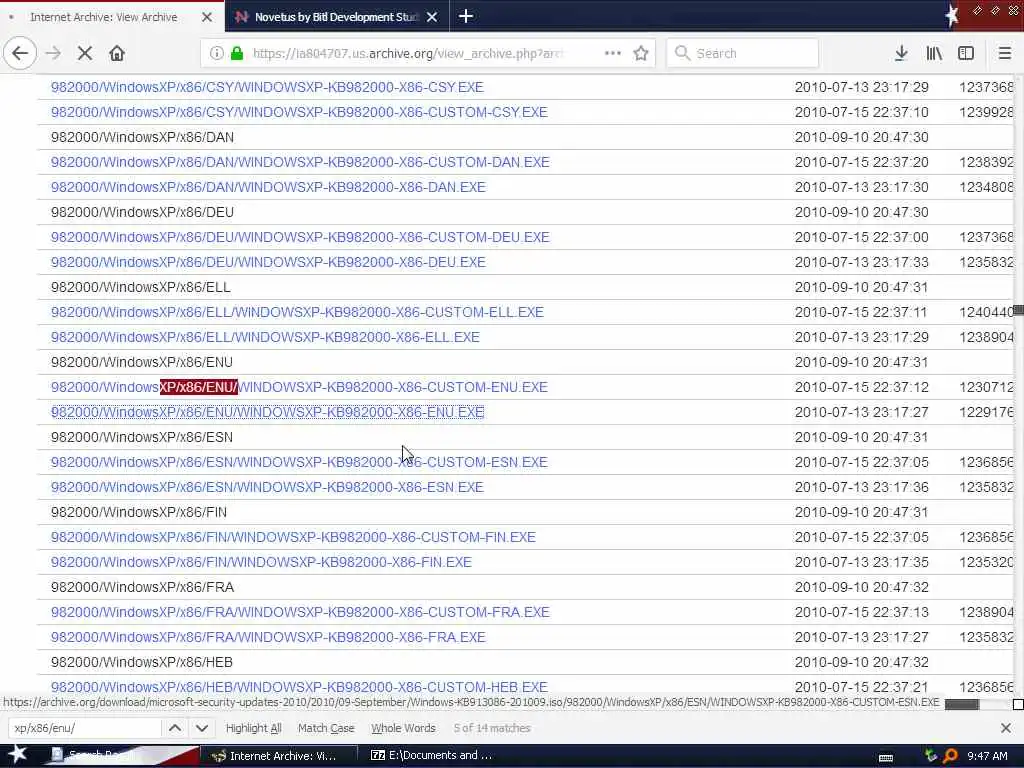The height and width of the screenshot is (768, 1024).
Task: Download WINDOWSXP-KB982000-X86-CUSTOM-ENU.EXE
Action: pyautogui.click(x=299, y=387)
